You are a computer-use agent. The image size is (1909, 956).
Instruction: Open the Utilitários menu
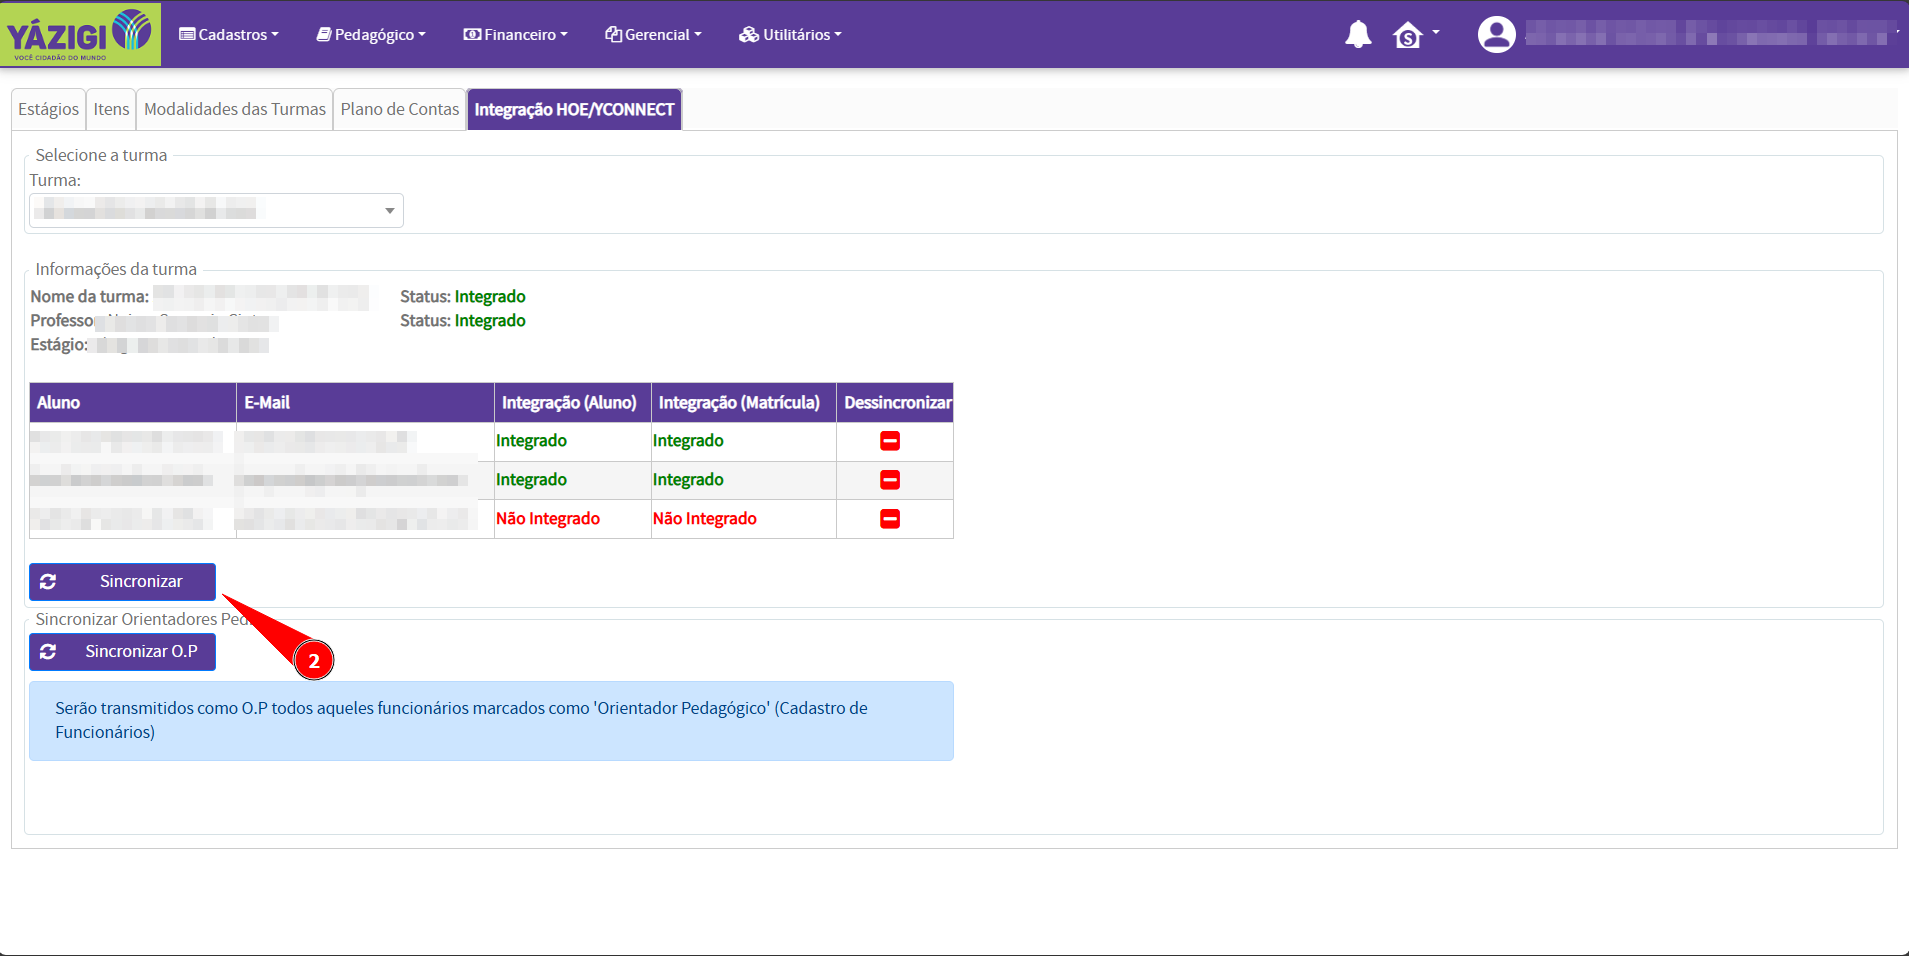pos(790,35)
